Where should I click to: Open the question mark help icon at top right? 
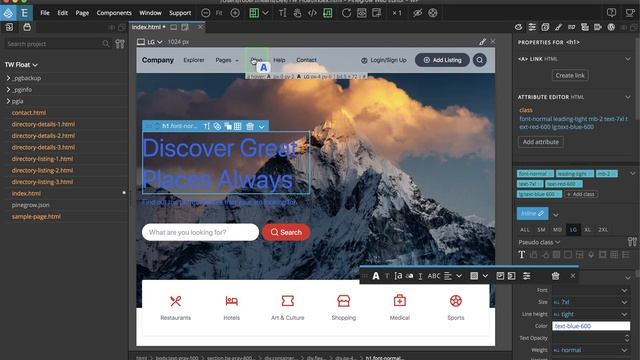click(611, 13)
